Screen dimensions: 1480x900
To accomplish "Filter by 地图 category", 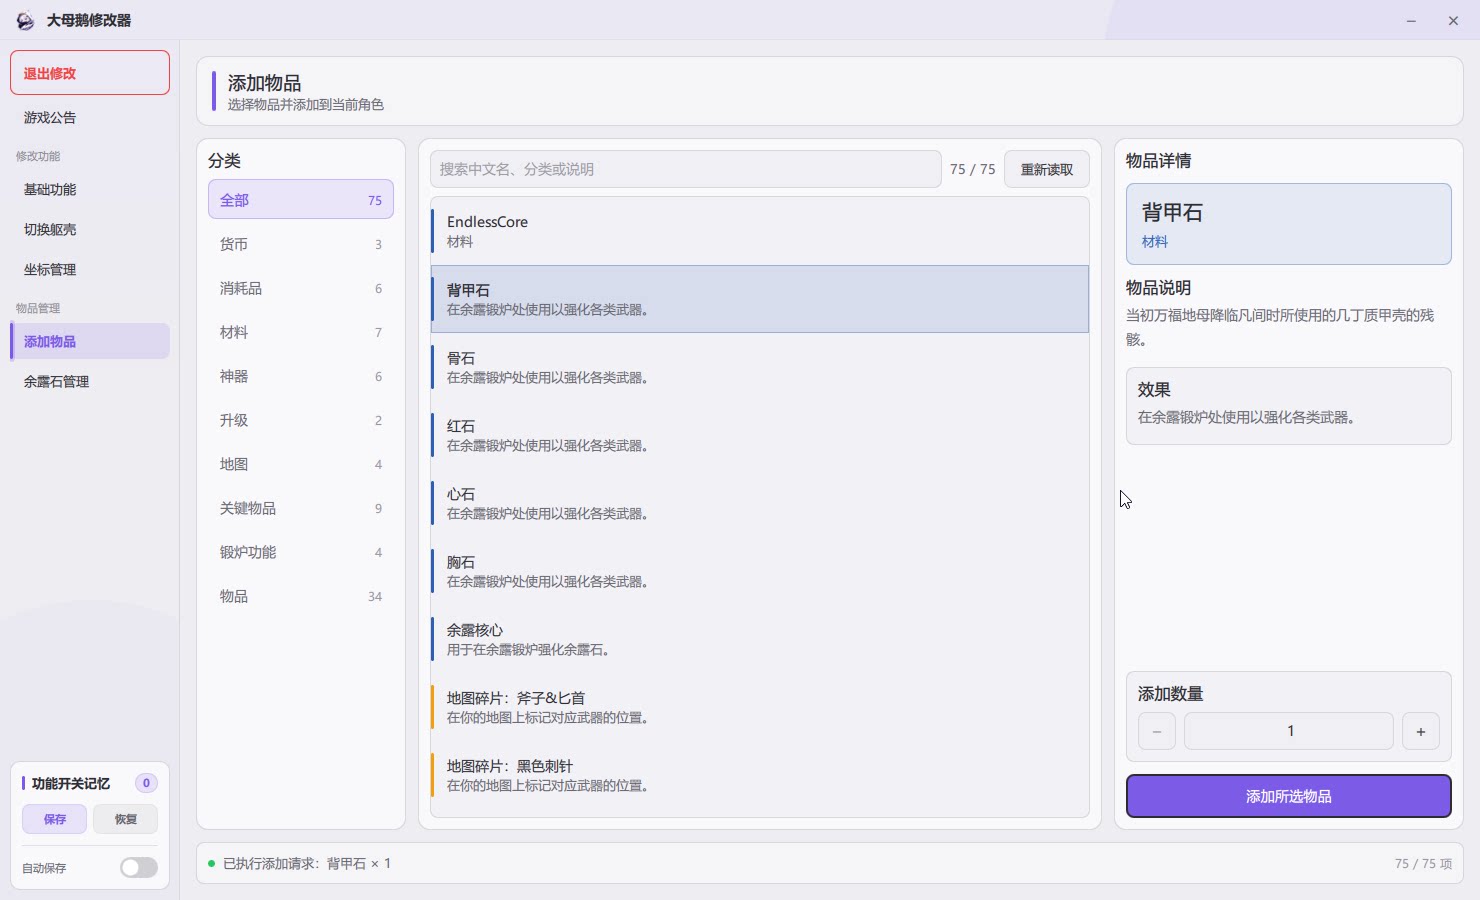I will click(x=301, y=464).
